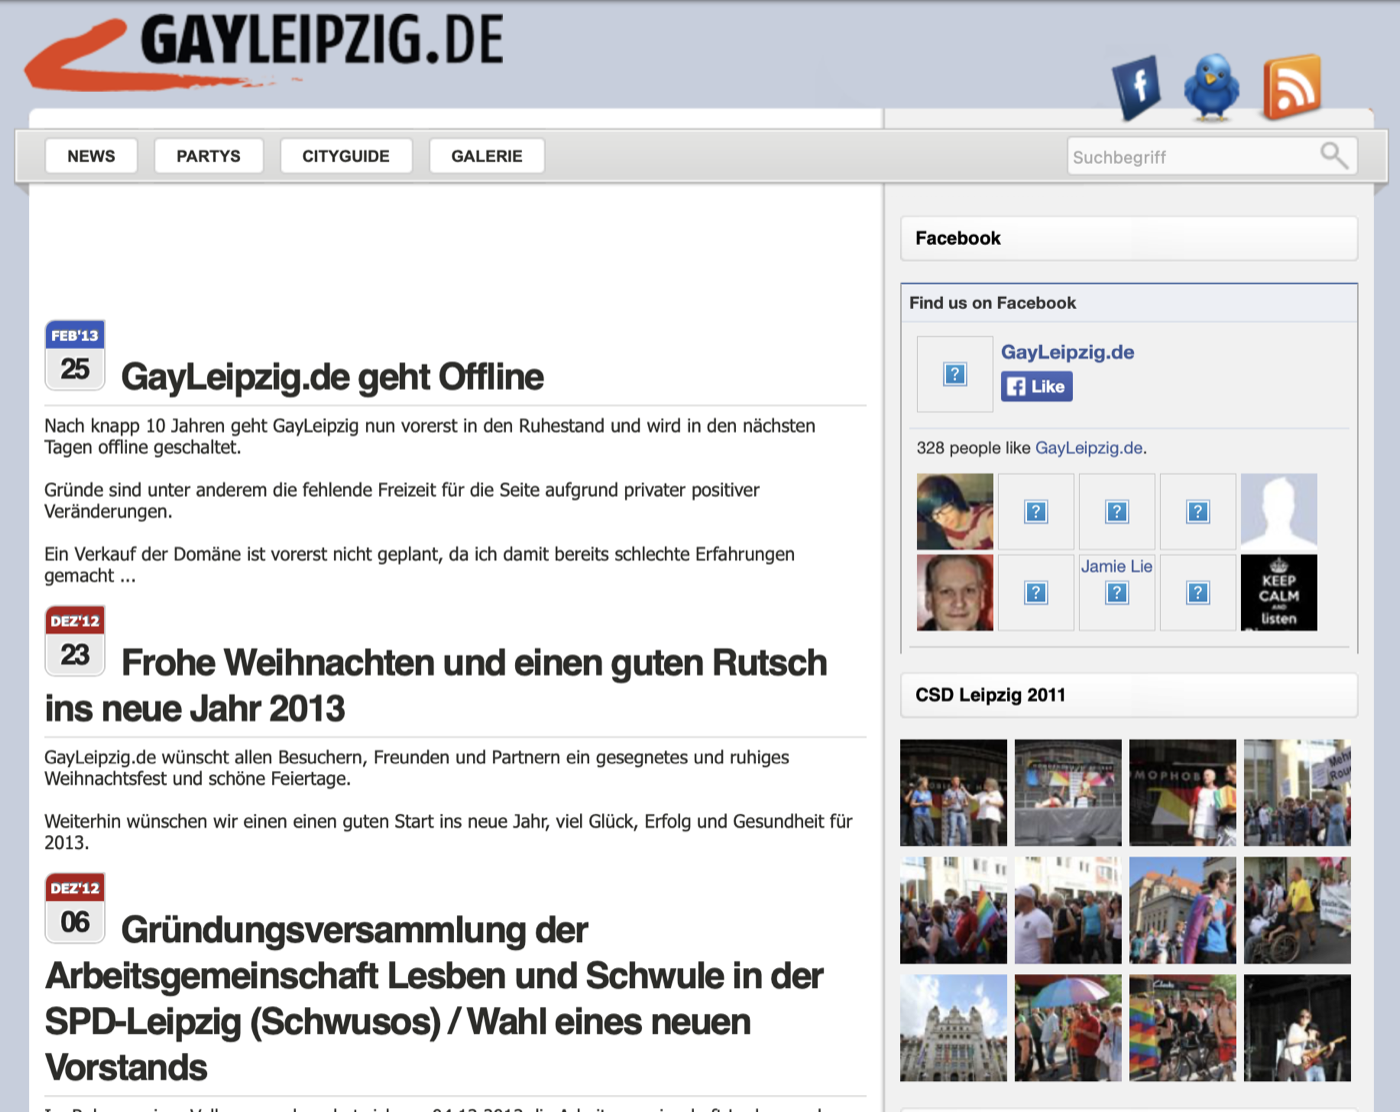Open the PARTYS menu item
This screenshot has width=1400, height=1112.
tap(208, 156)
